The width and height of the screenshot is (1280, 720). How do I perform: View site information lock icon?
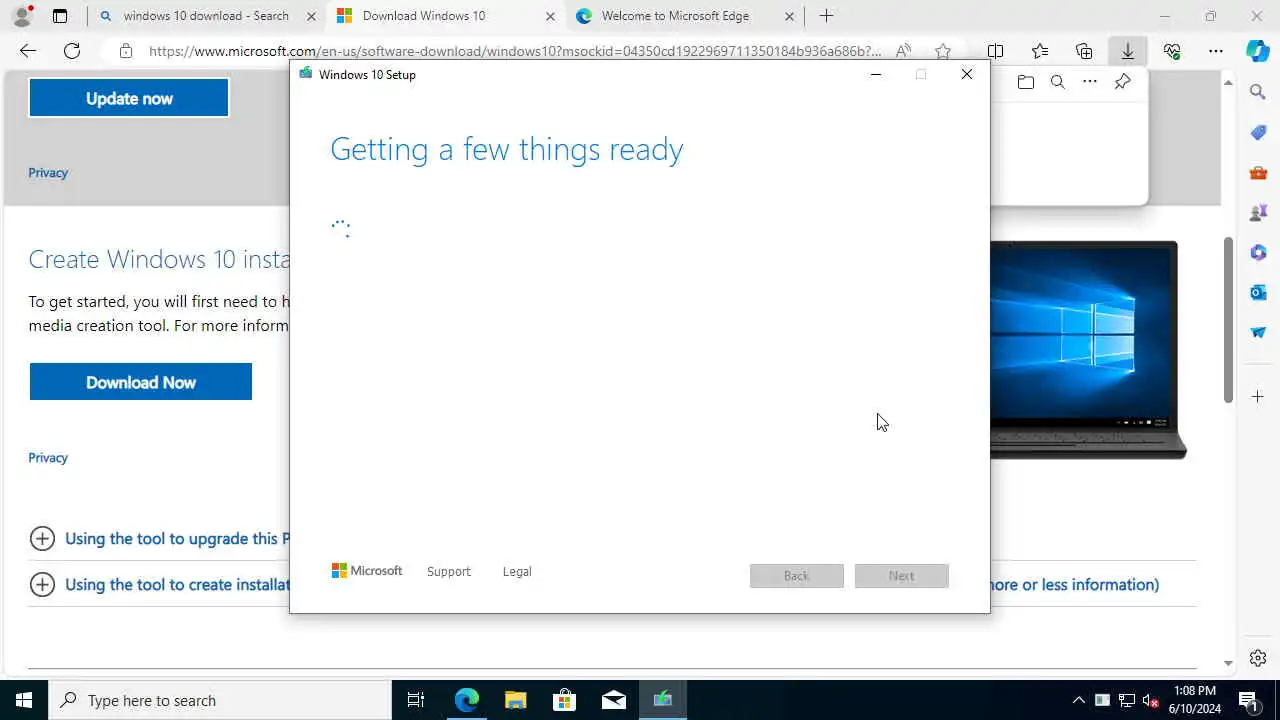[125, 51]
